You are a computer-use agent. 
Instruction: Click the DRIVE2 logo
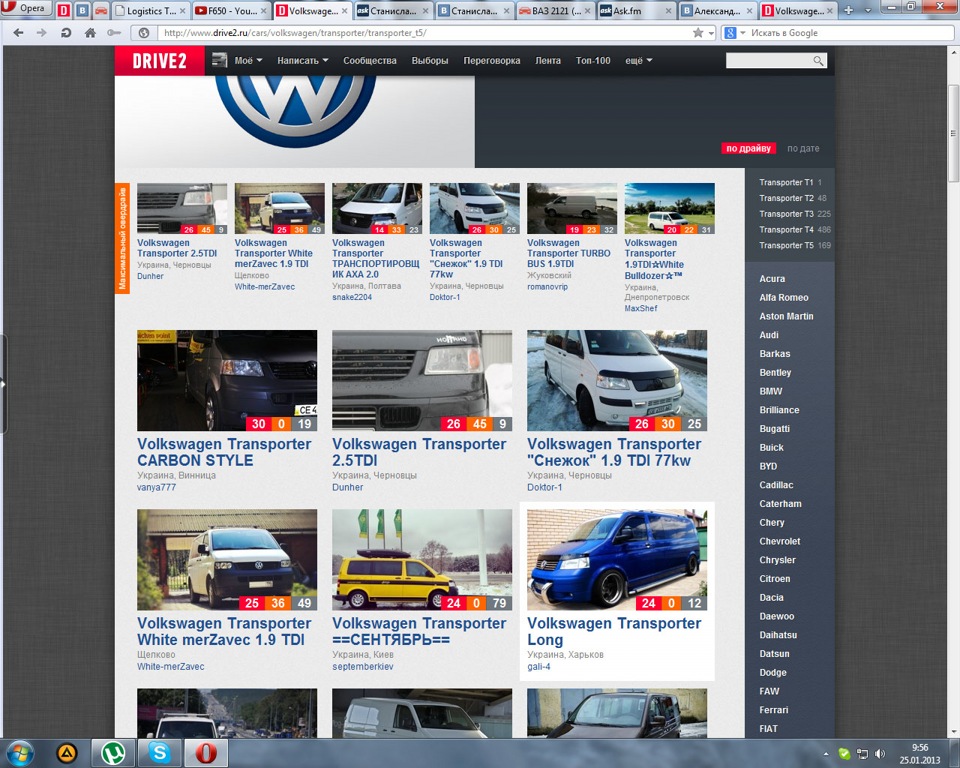coord(159,61)
